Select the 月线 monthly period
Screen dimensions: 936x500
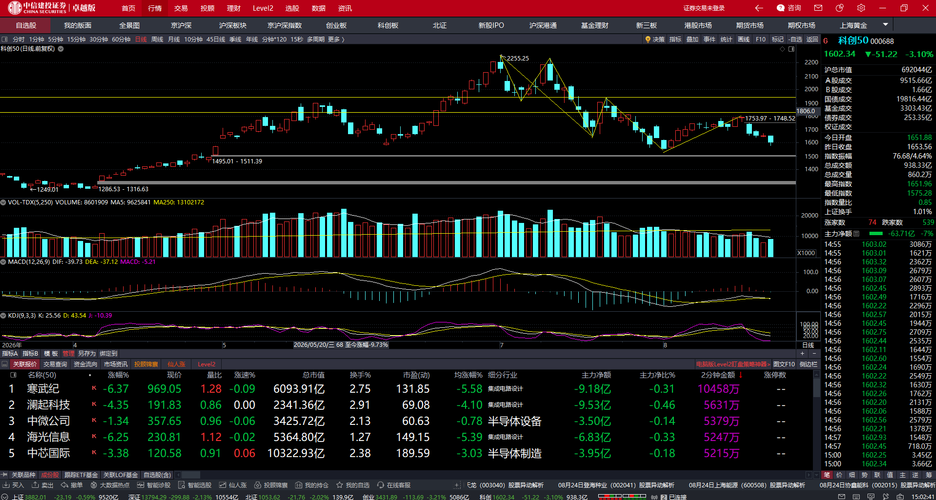point(174,39)
